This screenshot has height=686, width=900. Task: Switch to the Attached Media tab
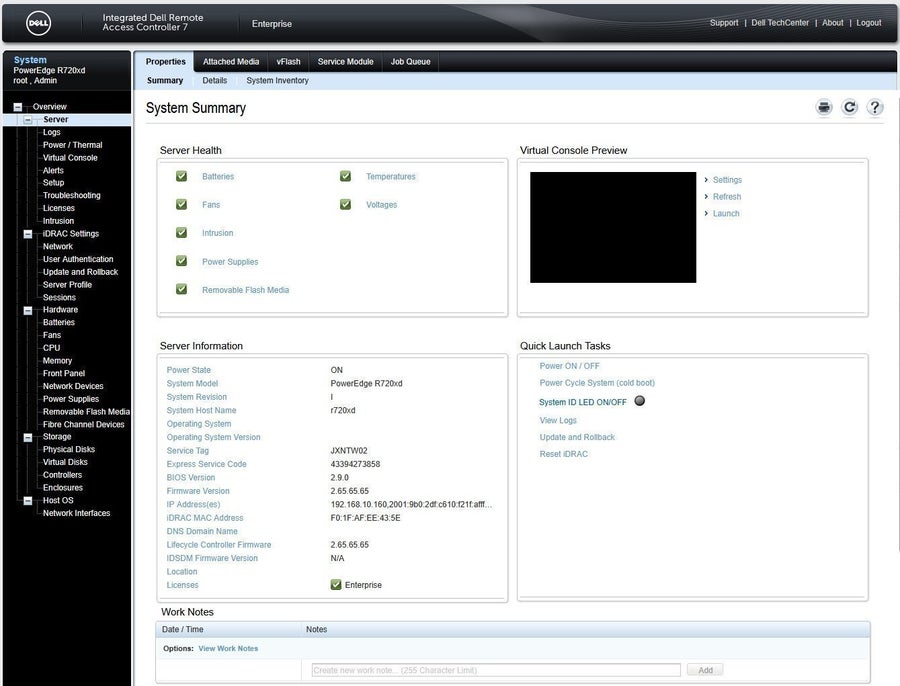pos(231,61)
